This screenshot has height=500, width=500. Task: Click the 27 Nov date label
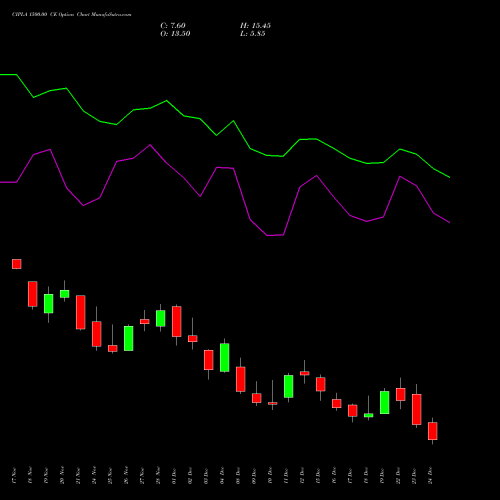(142, 476)
